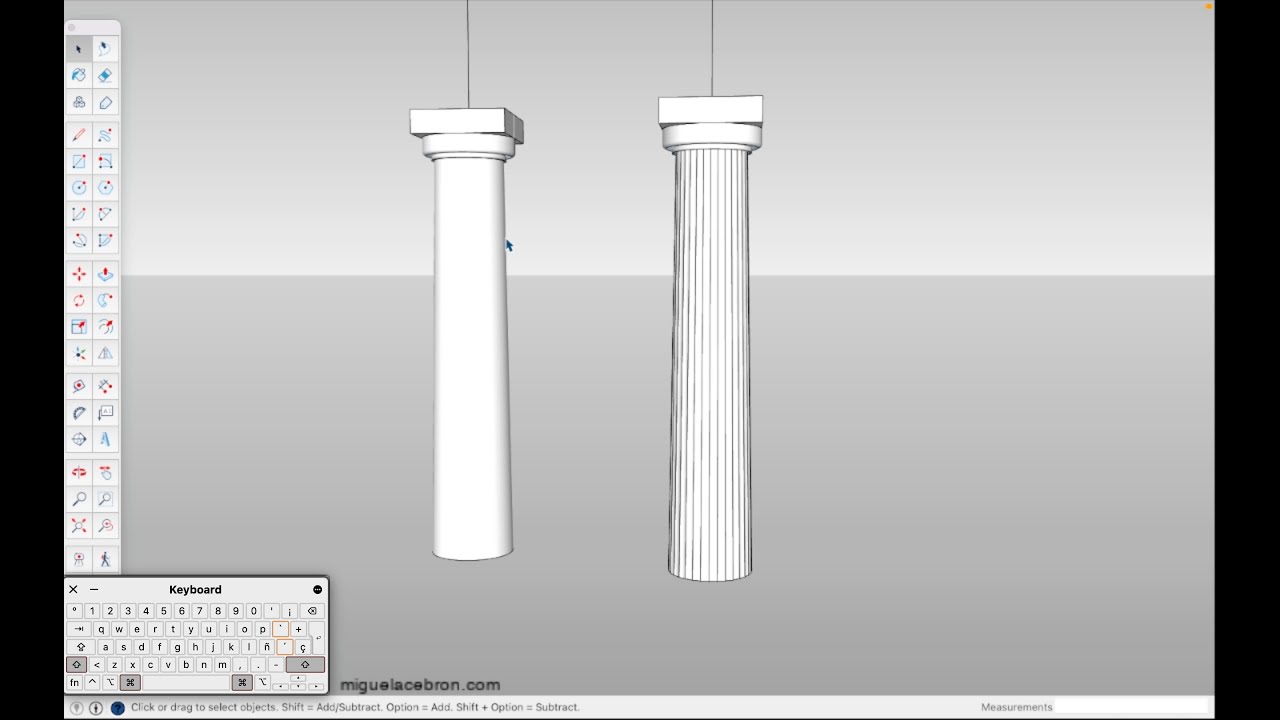The image size is (1280, 720).
Task: Choose the 3 Point Arc tool
Action: pos(79,240)
